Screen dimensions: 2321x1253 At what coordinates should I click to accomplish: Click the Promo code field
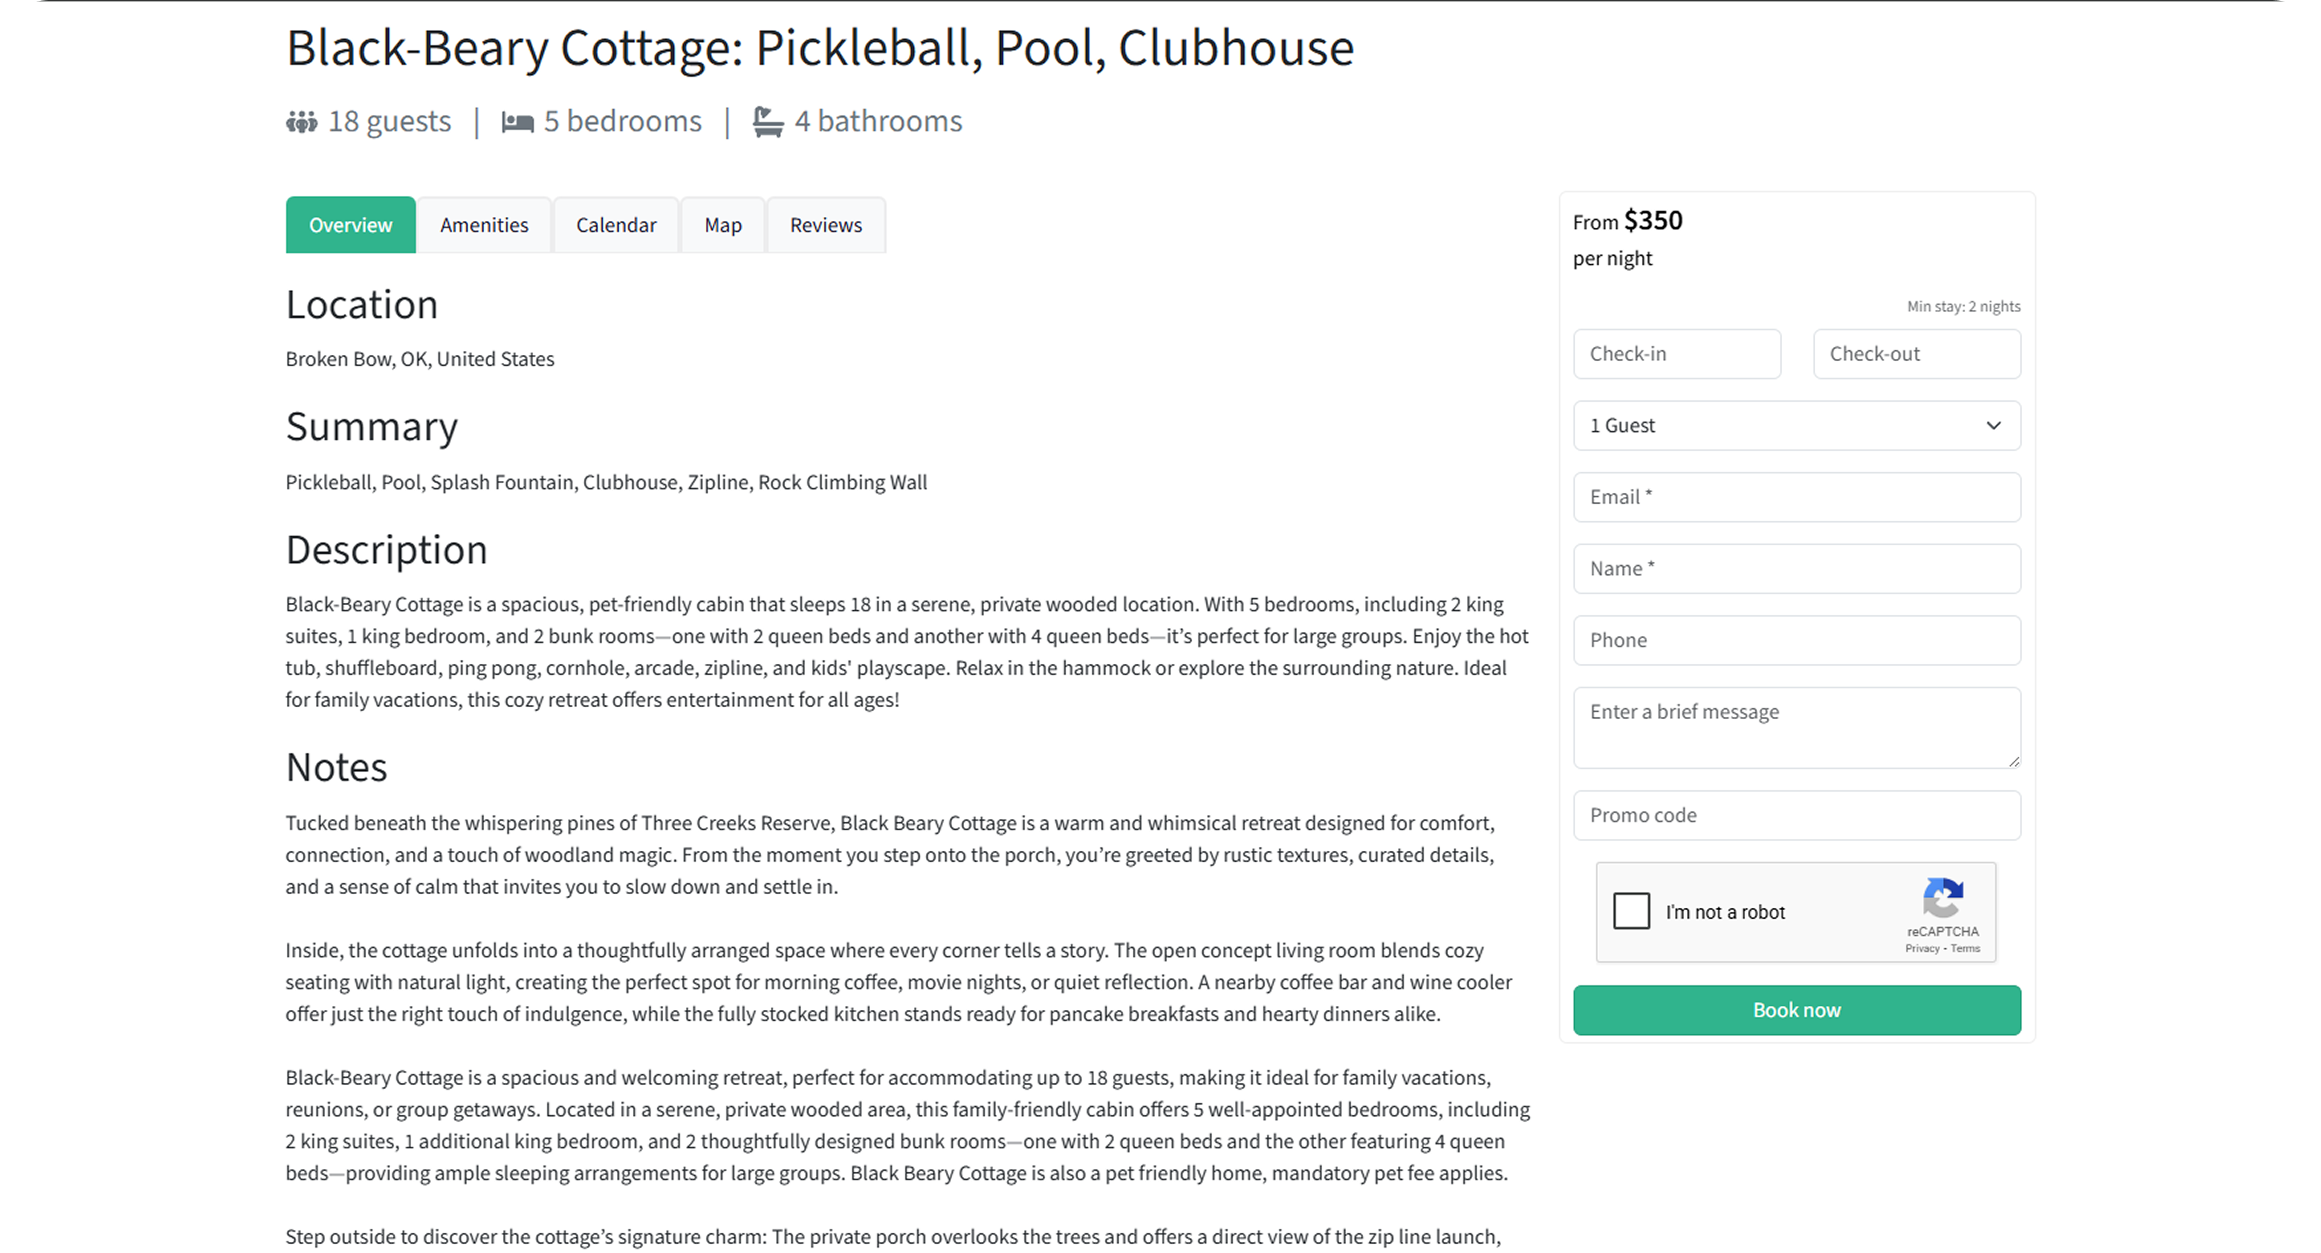coord(1796,815)
